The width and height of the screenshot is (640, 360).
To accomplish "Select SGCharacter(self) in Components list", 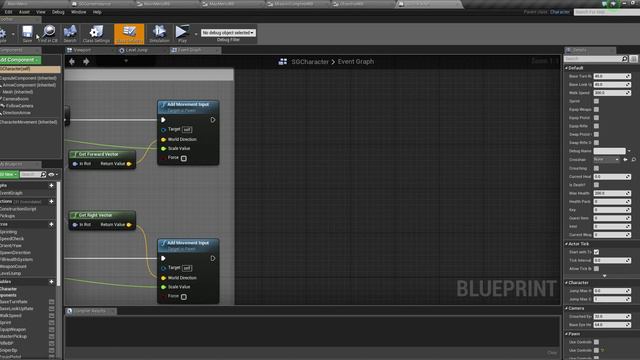I will 29,69.
